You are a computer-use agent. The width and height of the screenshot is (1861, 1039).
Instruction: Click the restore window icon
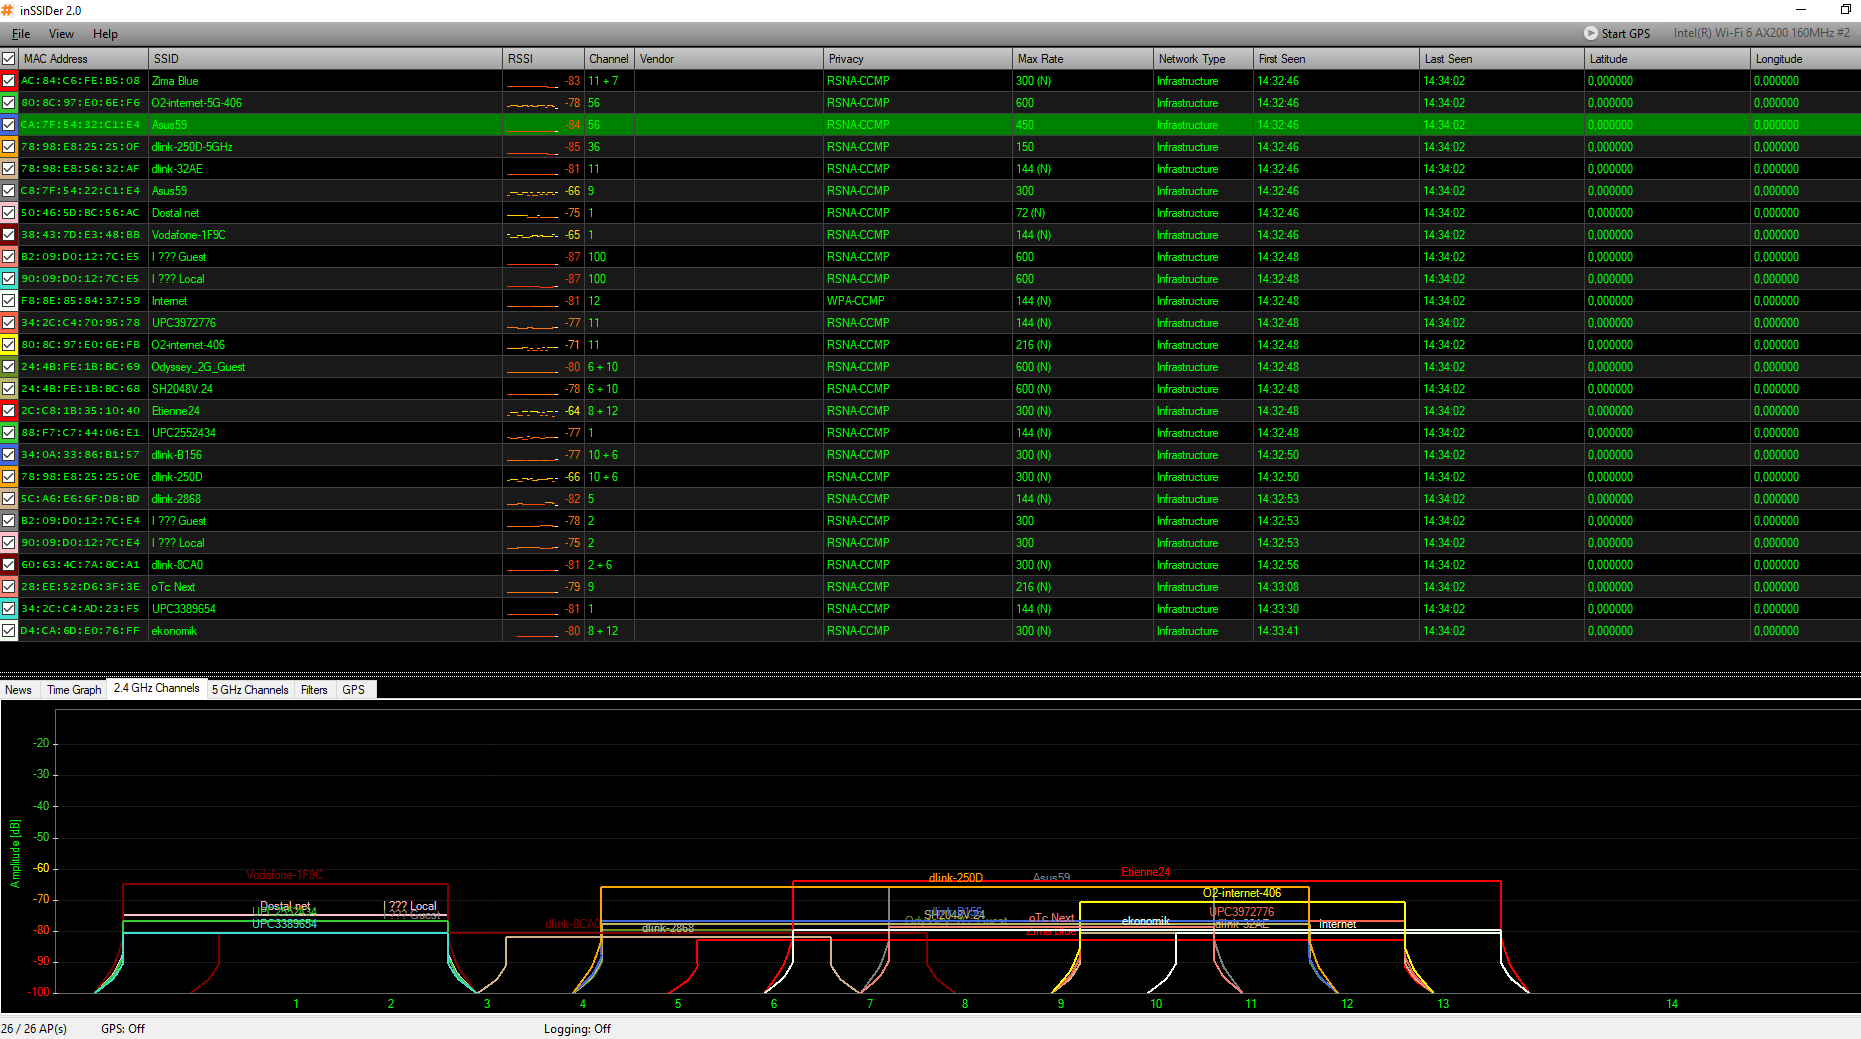pos(1845,10)
